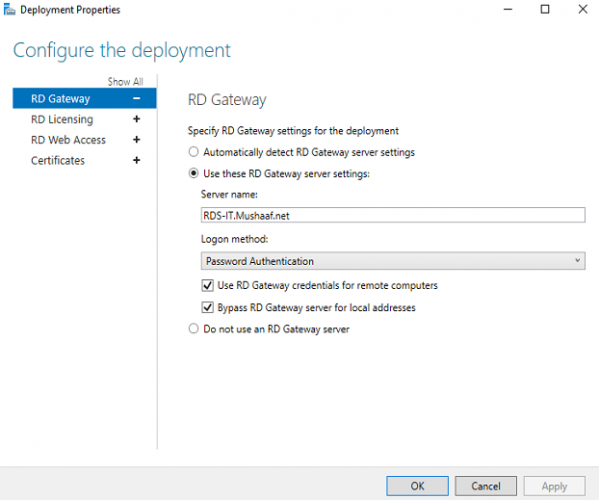Click the Server name text field

click(x=393, y=215)
